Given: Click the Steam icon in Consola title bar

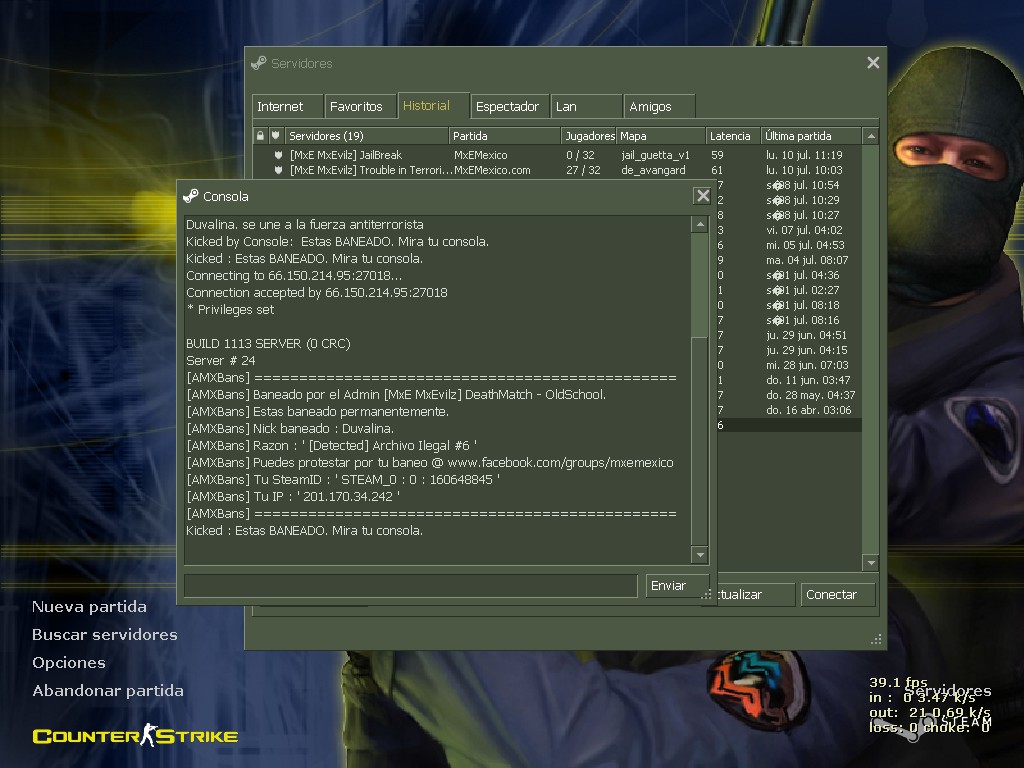Looking at the screenshot, I should (191, 196).
